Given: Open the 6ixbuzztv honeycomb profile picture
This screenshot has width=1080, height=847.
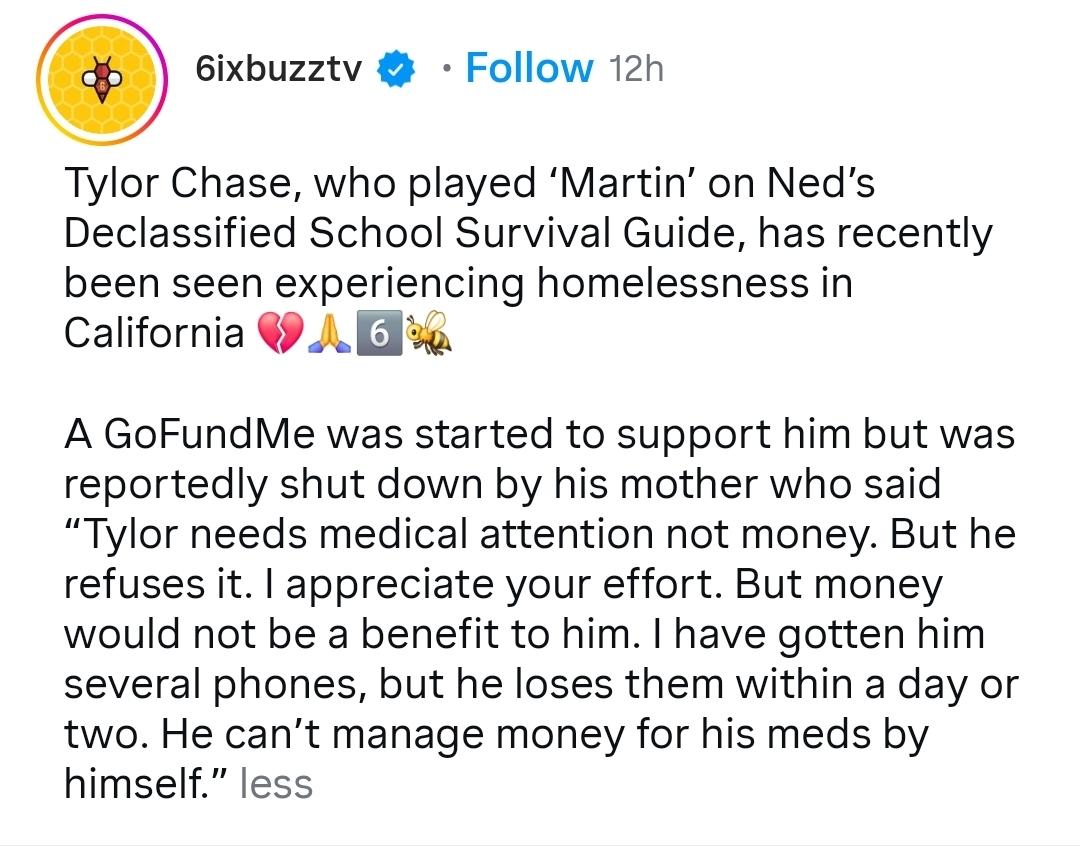Looking at the screenshot, I should click(102, 81).
